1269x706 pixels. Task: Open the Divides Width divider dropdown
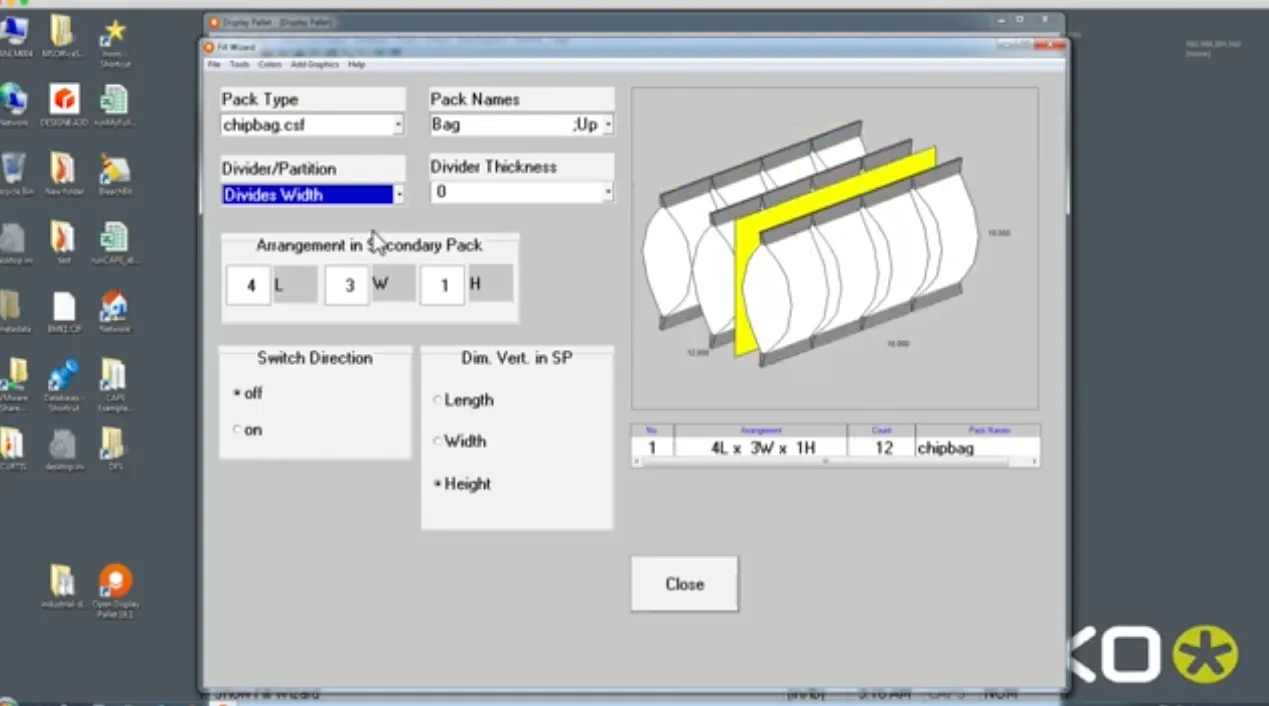[397, 192]
